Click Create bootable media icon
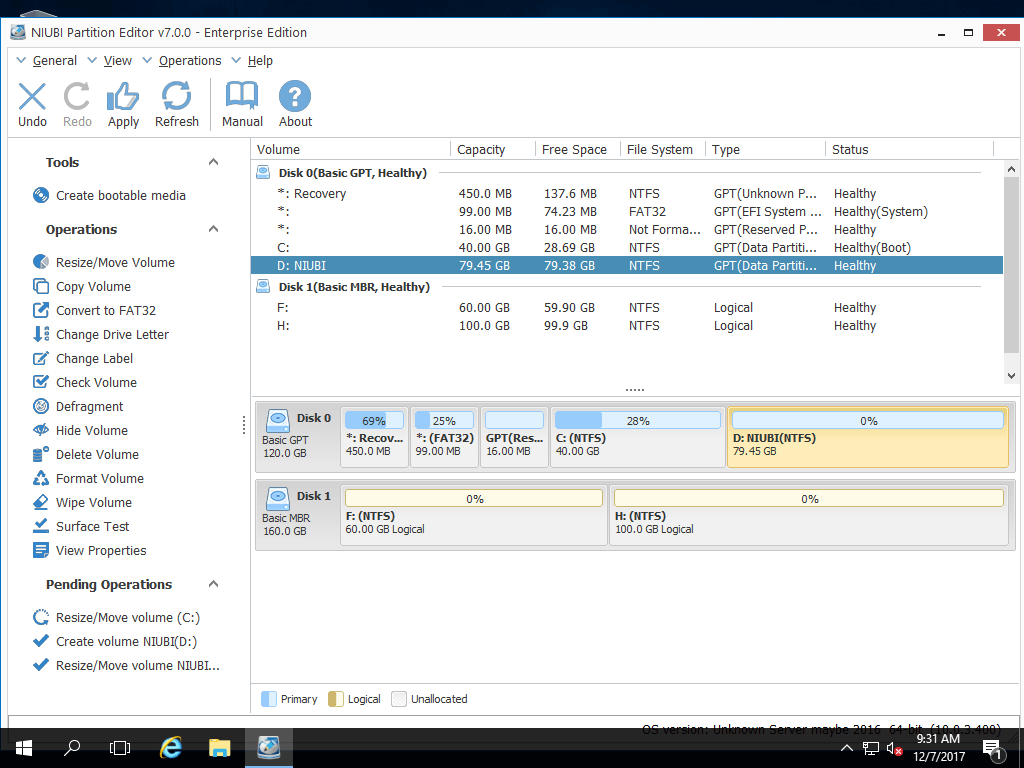Viewport: 1024px width, 768px height. [x=40, y=195]
